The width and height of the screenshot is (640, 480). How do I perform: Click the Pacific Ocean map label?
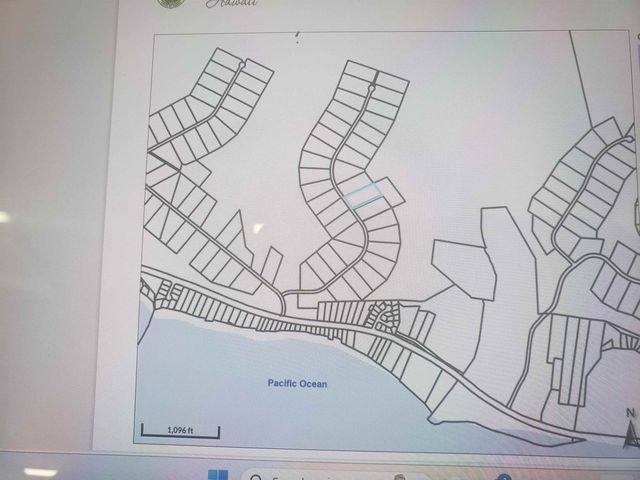[x=297, y=383]
